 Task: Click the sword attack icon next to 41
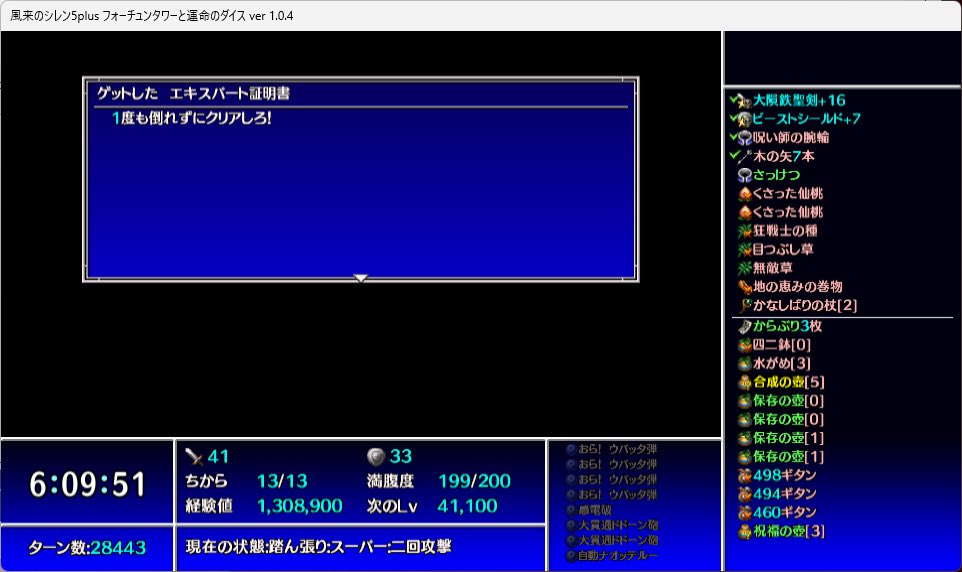click(194, 457)
